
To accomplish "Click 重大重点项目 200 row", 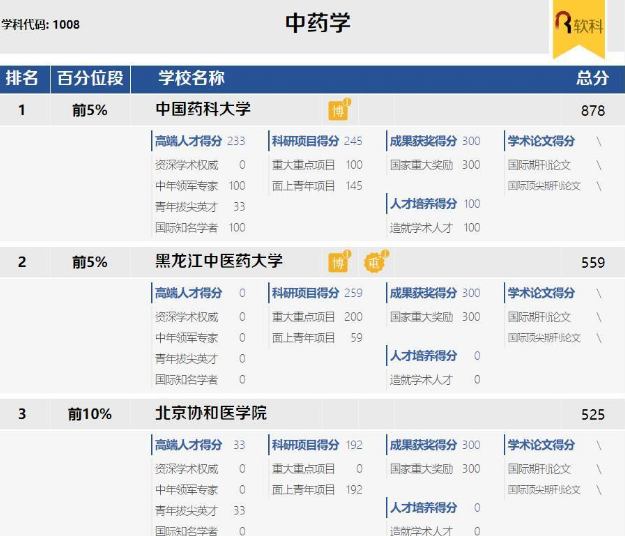I will pyautogui.click(x=317, y=317).
